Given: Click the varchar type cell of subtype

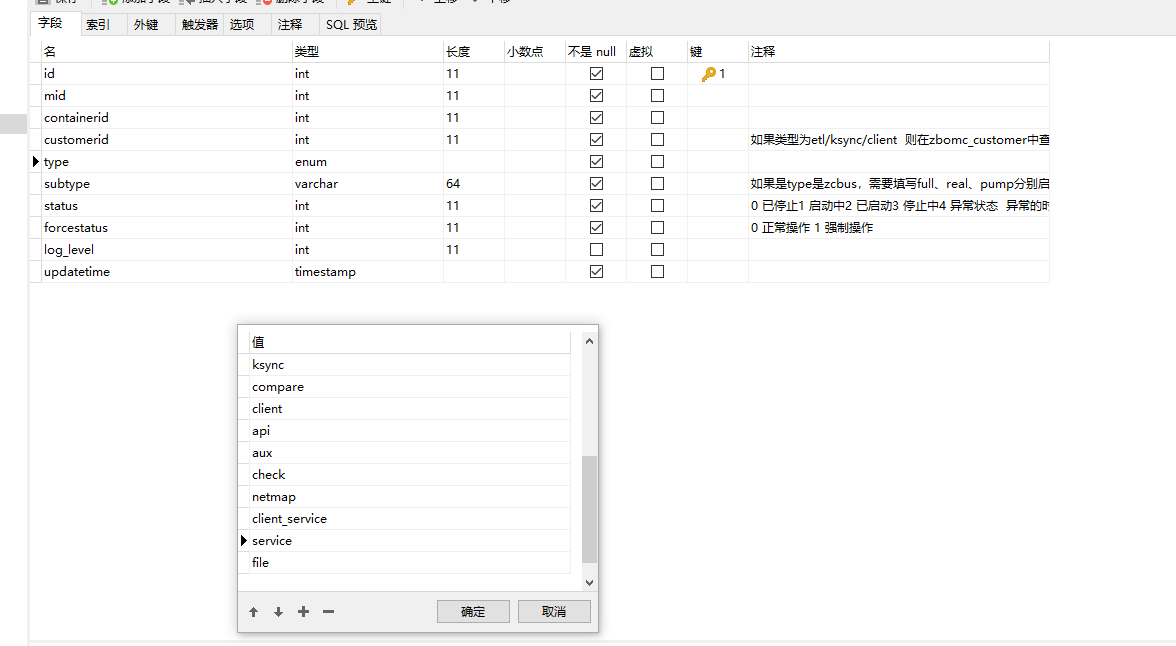Looking at the screenshot, I should 316,184.
